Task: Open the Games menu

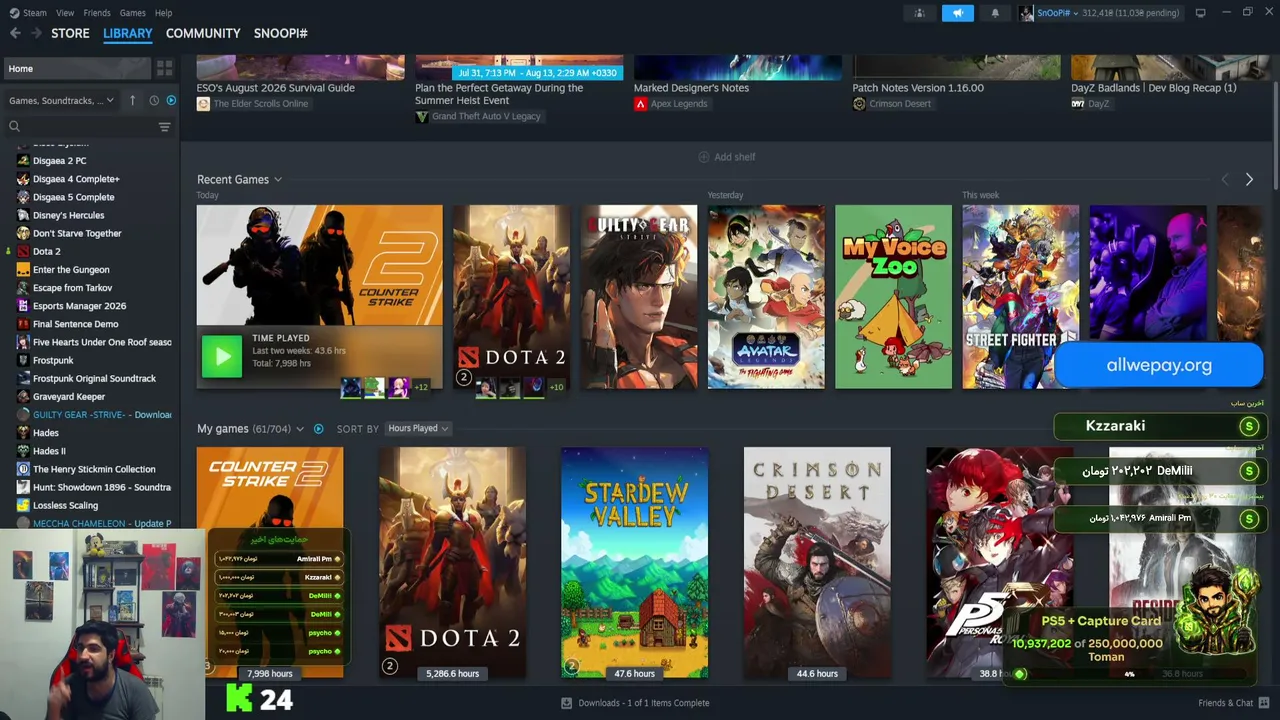Action: (133, 13)
